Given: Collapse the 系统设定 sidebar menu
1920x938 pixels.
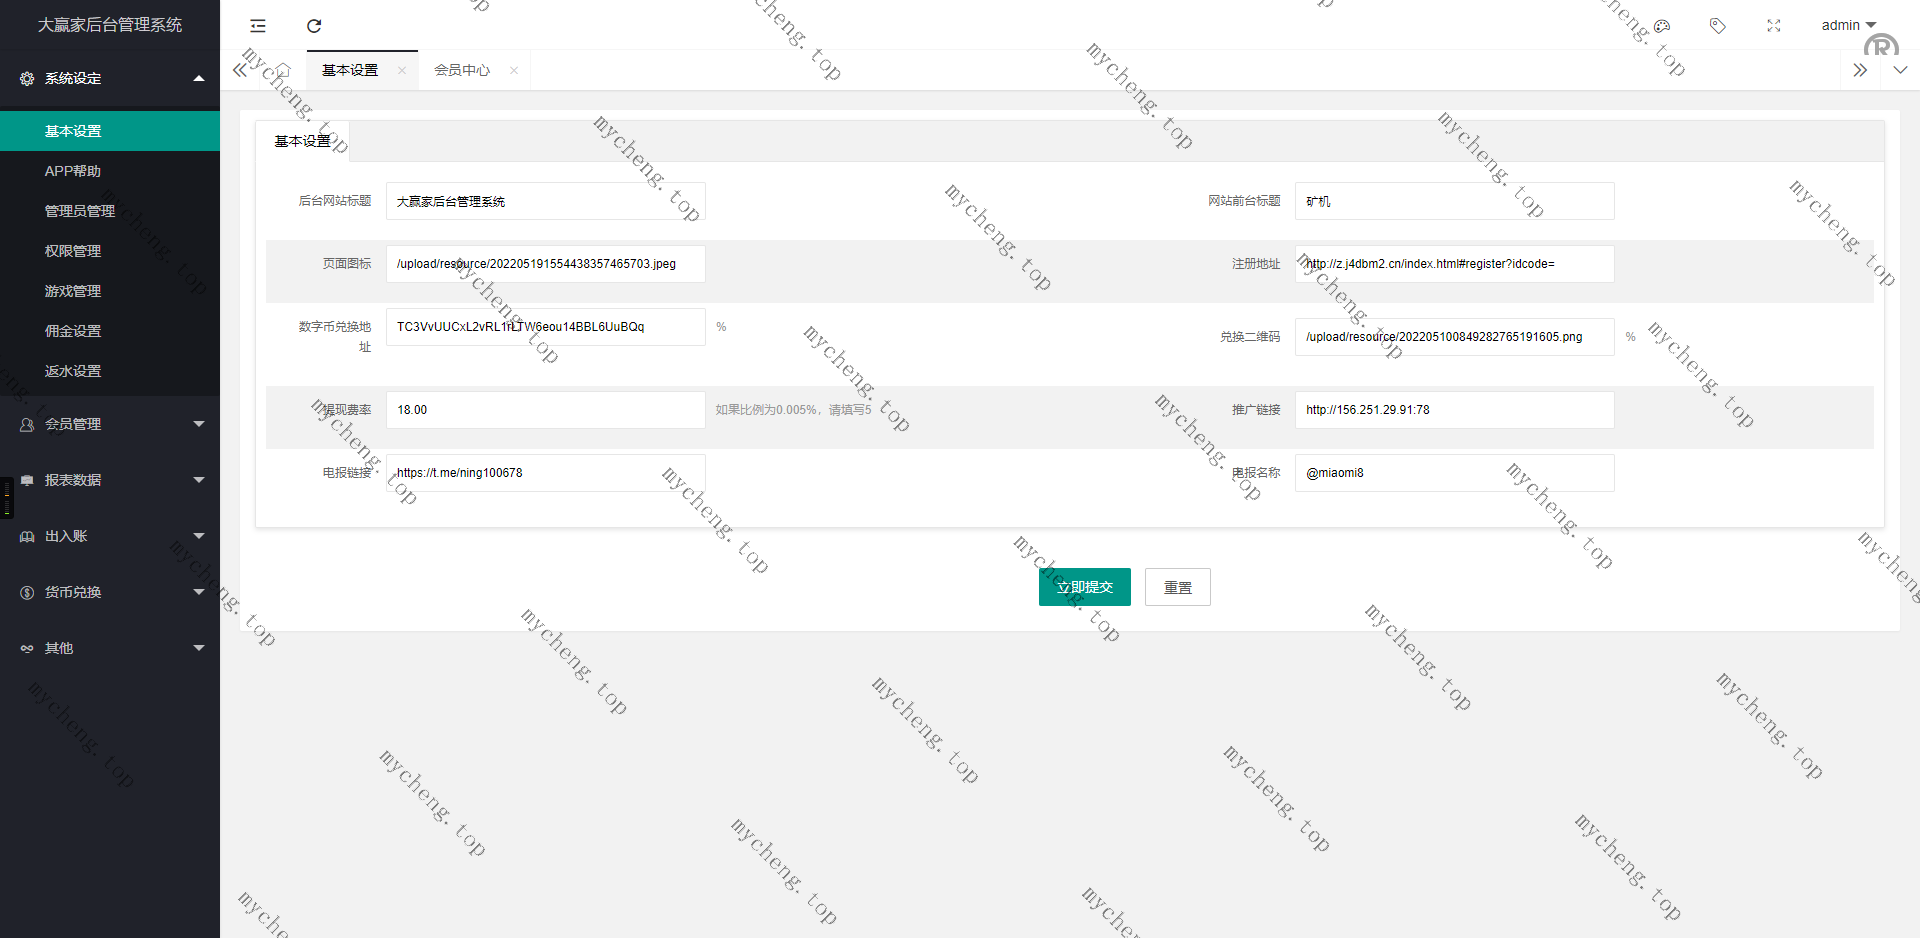Looking at the screenshot, I should click(x=110, y=78).
